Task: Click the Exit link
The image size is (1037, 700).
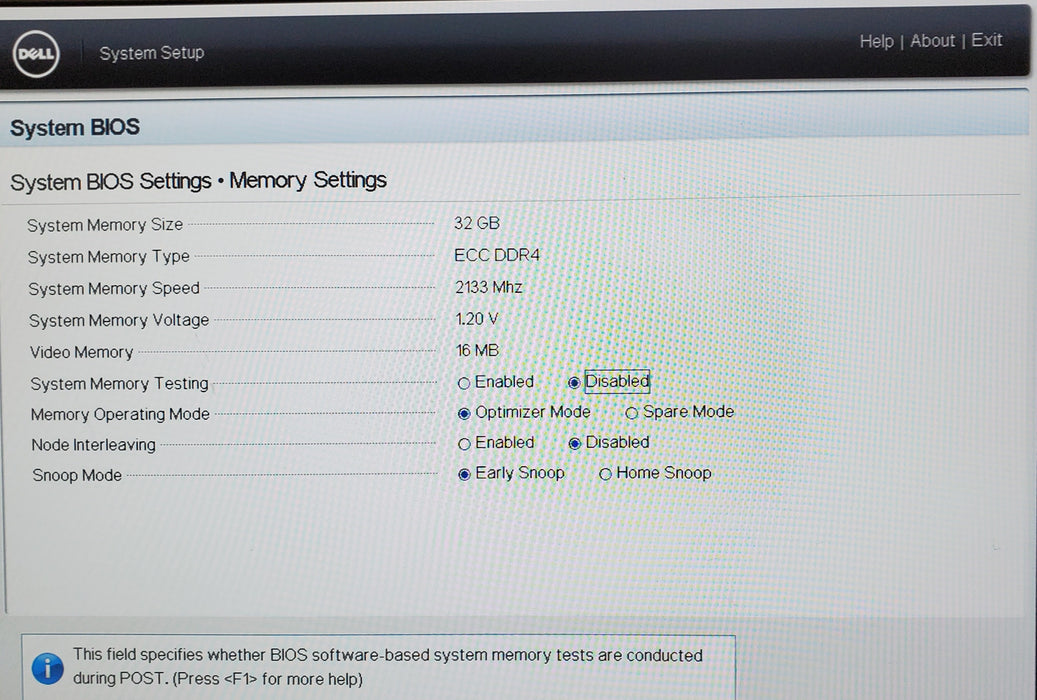Action: [987, 40]
